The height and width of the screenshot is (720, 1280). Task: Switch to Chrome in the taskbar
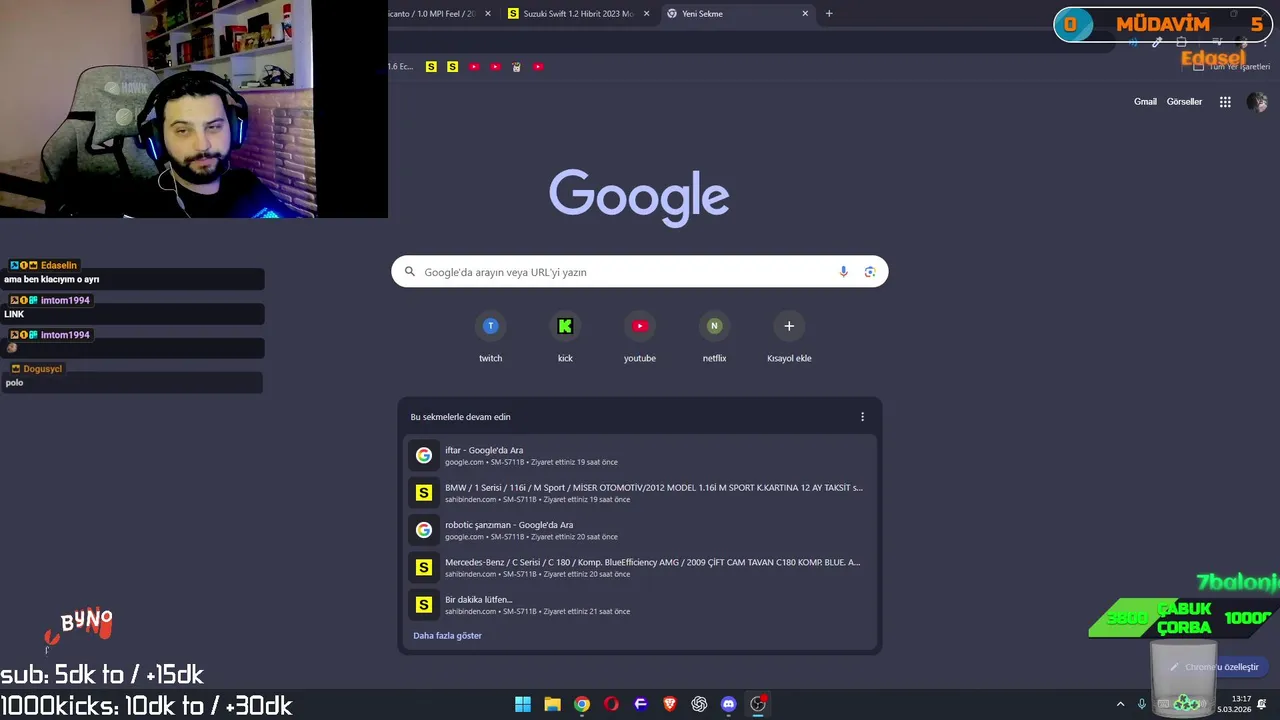pos(582,704)
